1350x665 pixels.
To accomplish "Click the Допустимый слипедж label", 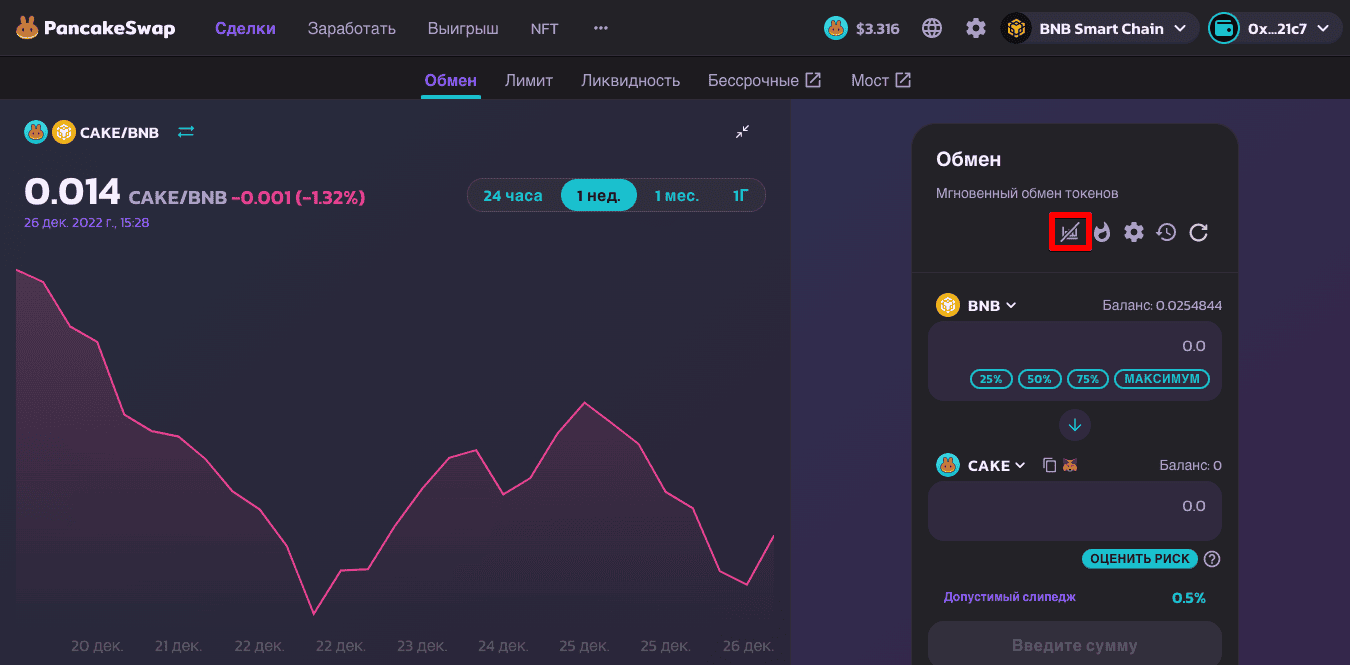I will click(x=1010, y=597).
